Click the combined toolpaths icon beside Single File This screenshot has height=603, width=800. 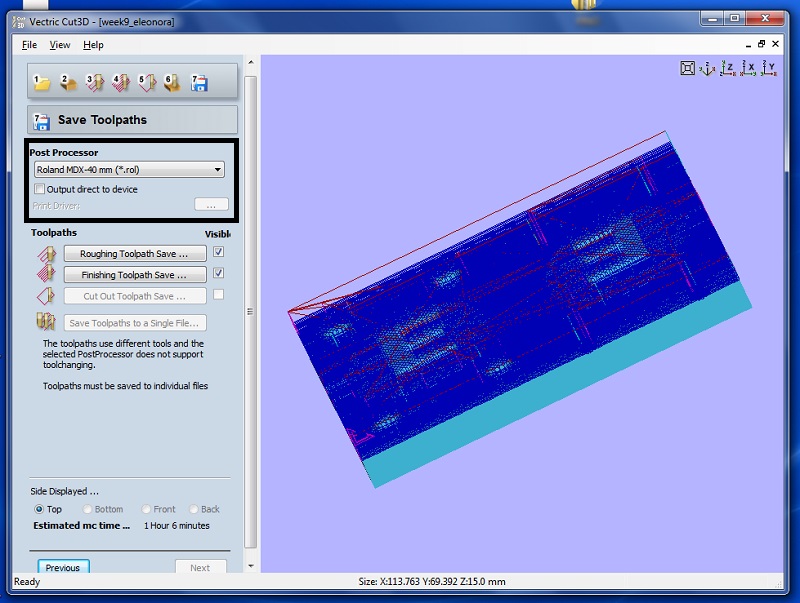pos(46,321)
